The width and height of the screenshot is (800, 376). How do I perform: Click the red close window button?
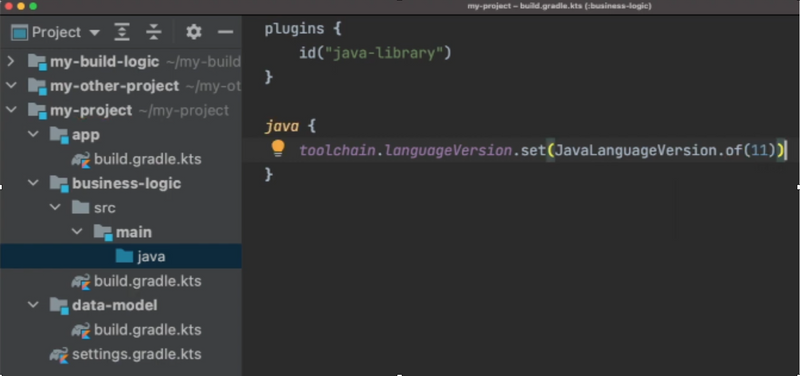coord(8,6)
